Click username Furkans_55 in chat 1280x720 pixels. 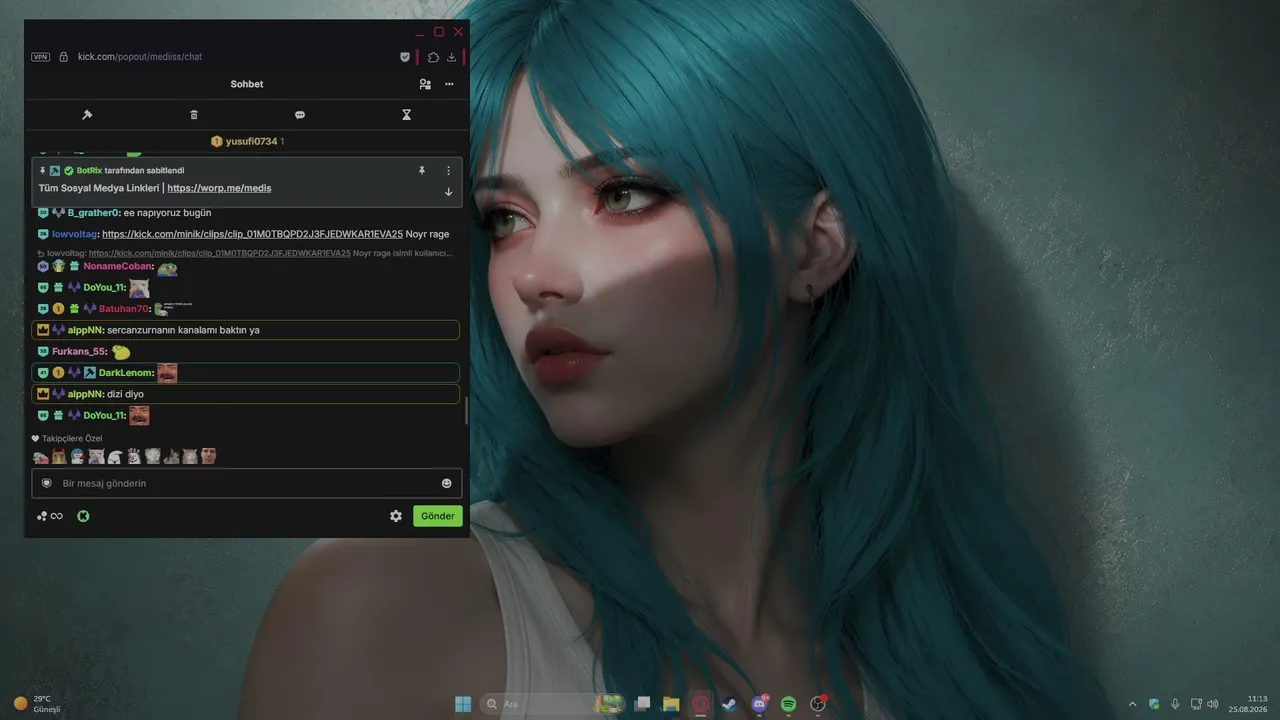coord(79,352)
